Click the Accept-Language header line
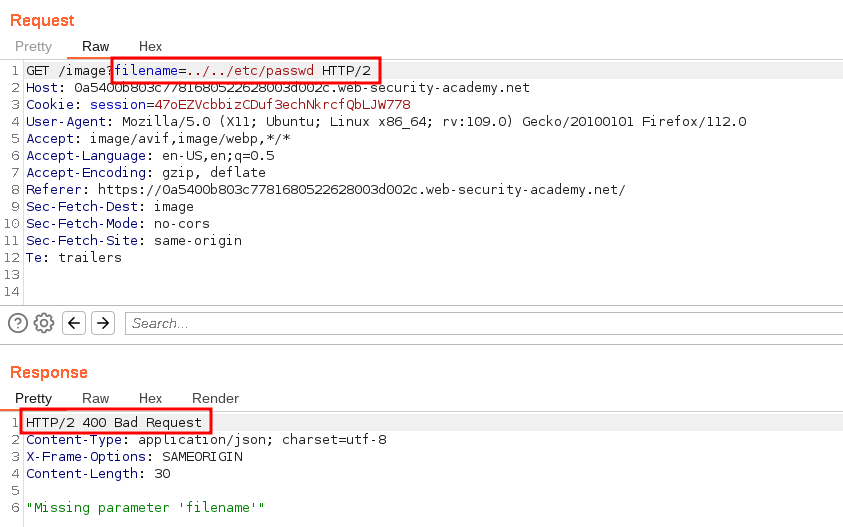 (x=150, y=155)
